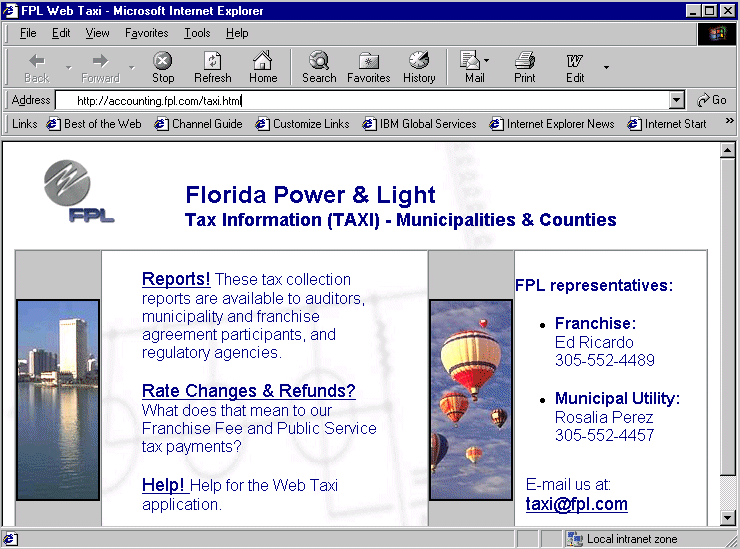Reload the page with Refresh icon

[x=212, y=68]
